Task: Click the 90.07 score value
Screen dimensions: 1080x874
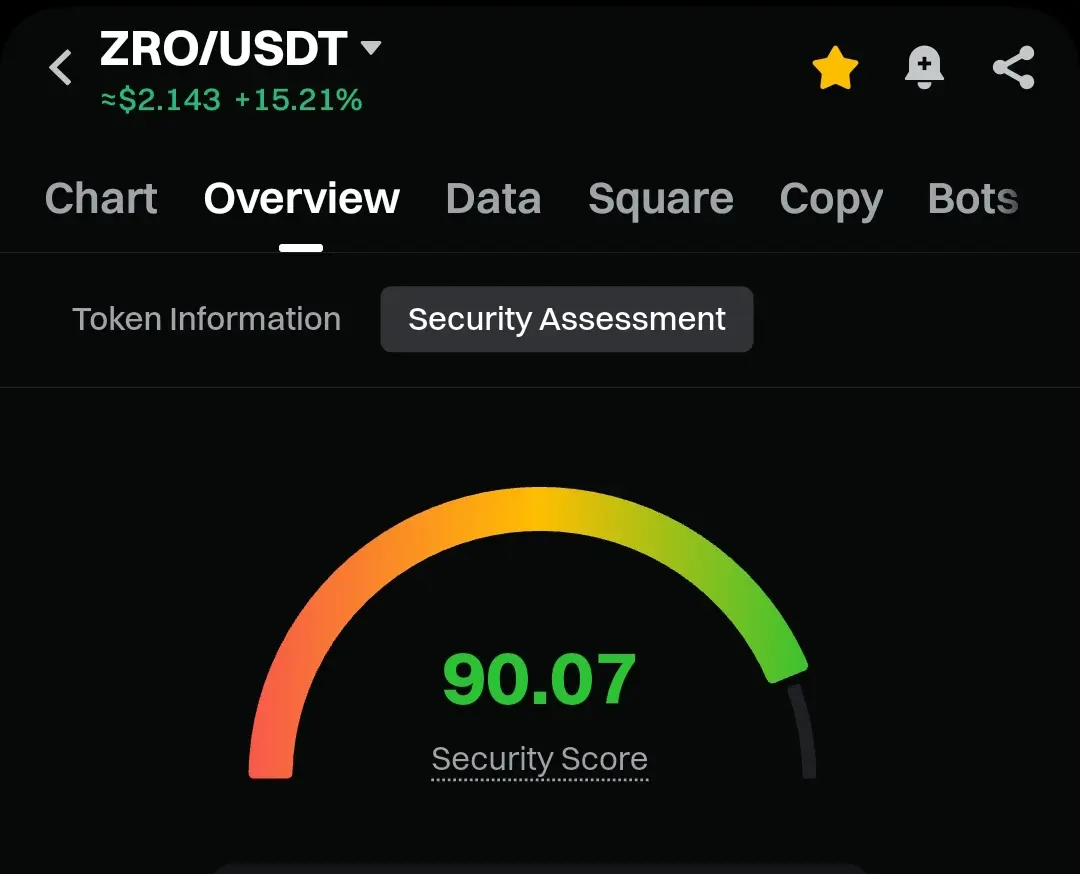Action: (x=539, y=680)
